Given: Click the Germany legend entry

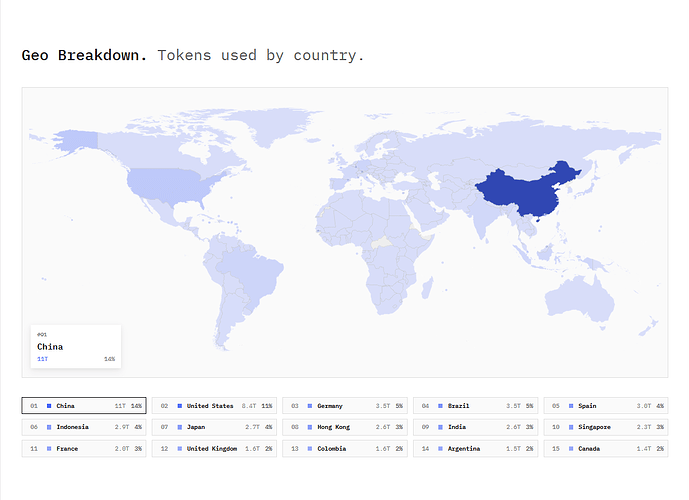Looking at the screenshot, I should click(345, 406).
